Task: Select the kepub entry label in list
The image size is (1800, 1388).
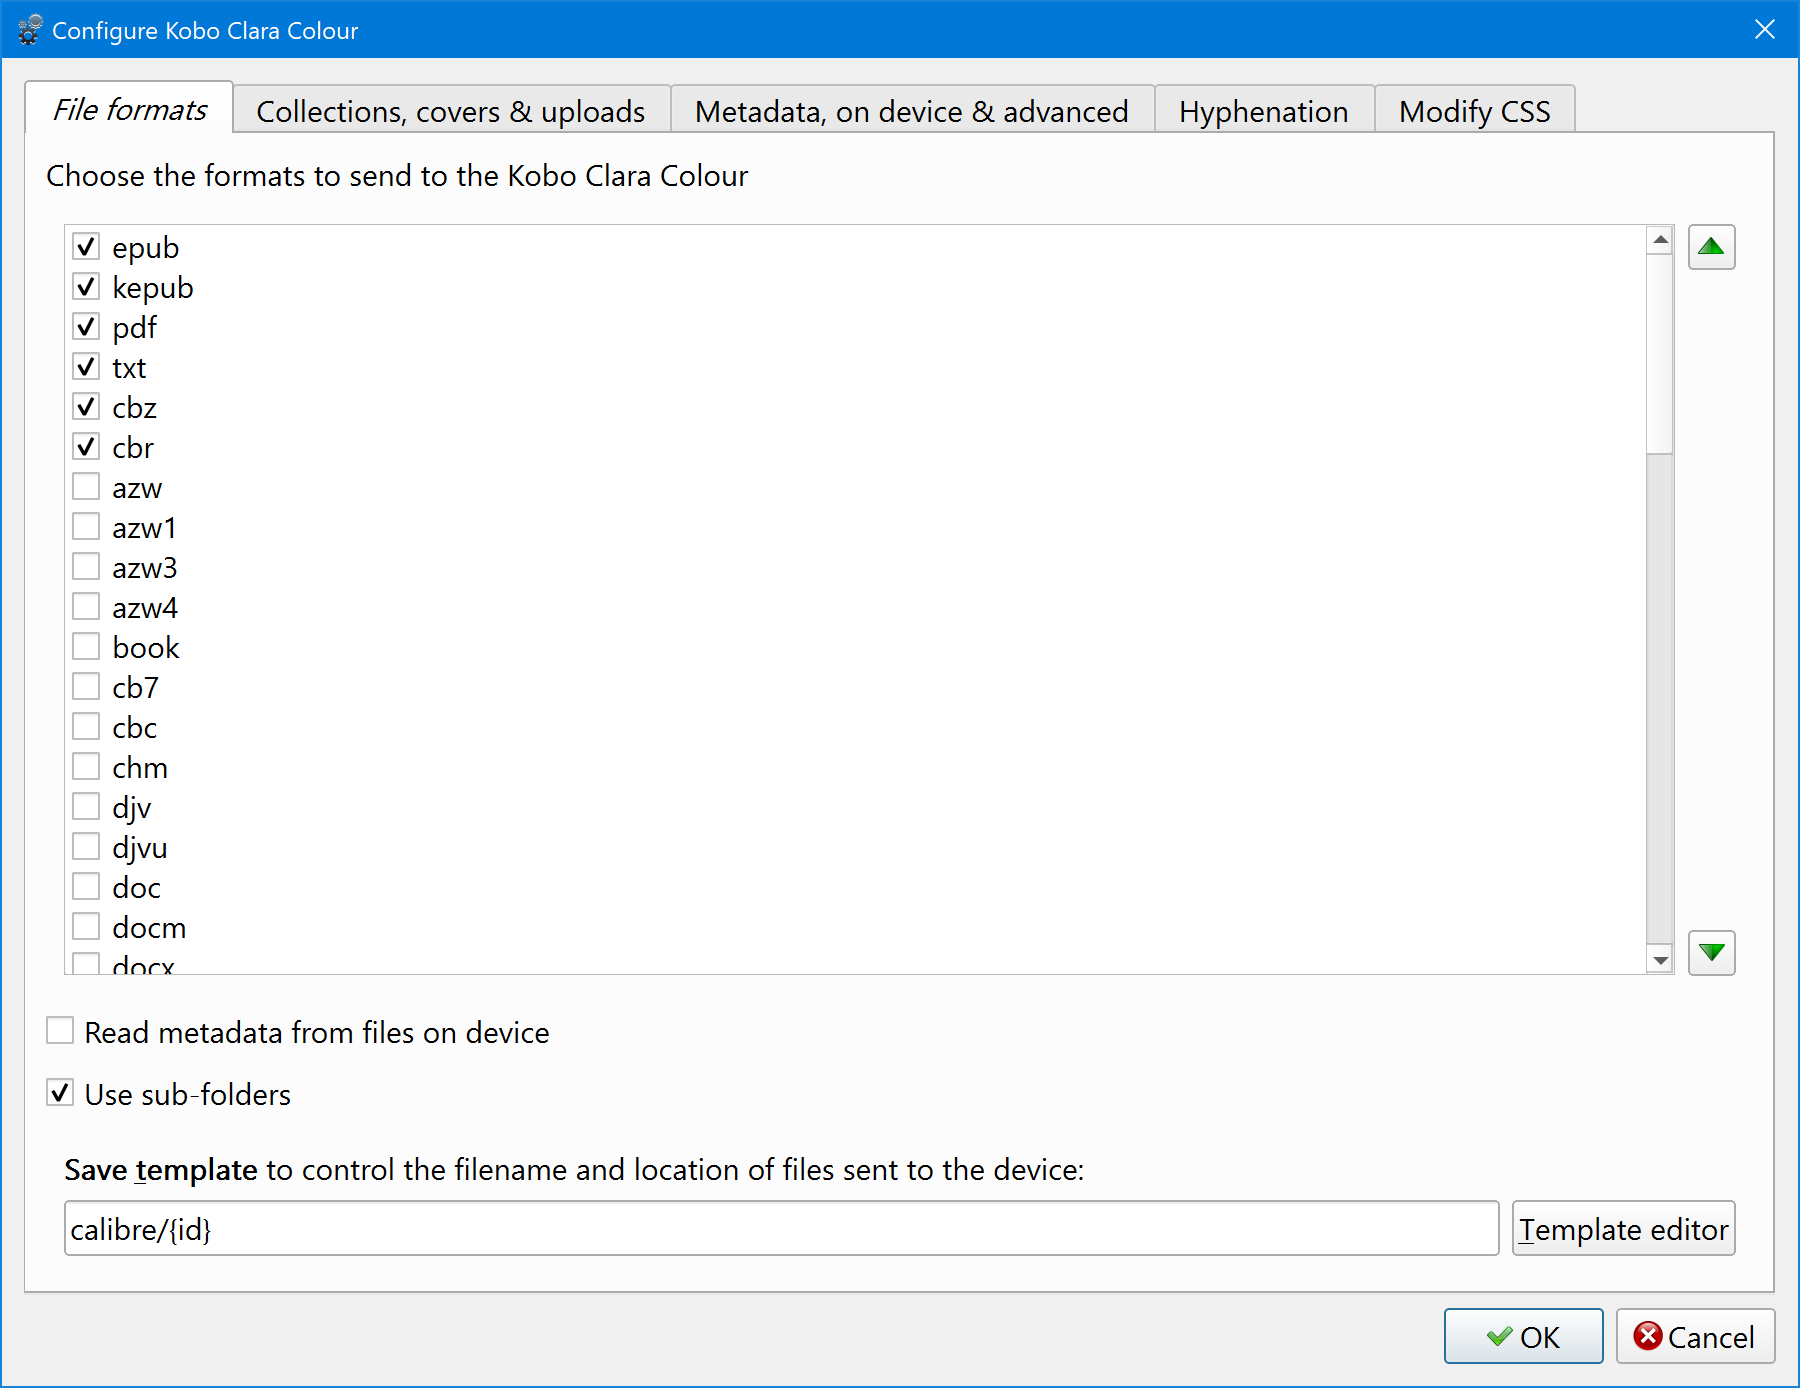Action: [x=153, y=287]
